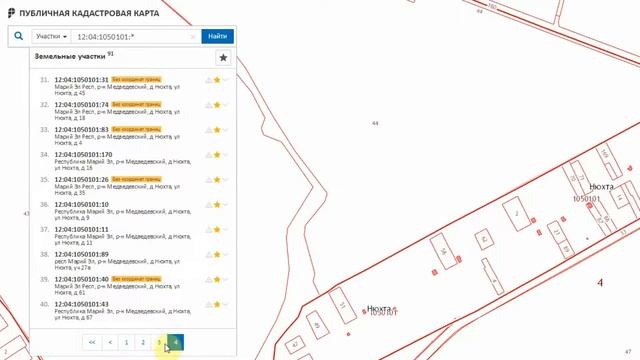
Task: Click the triangle icon on row 12:04:1050101:74
Action: (x=209, y=105)
